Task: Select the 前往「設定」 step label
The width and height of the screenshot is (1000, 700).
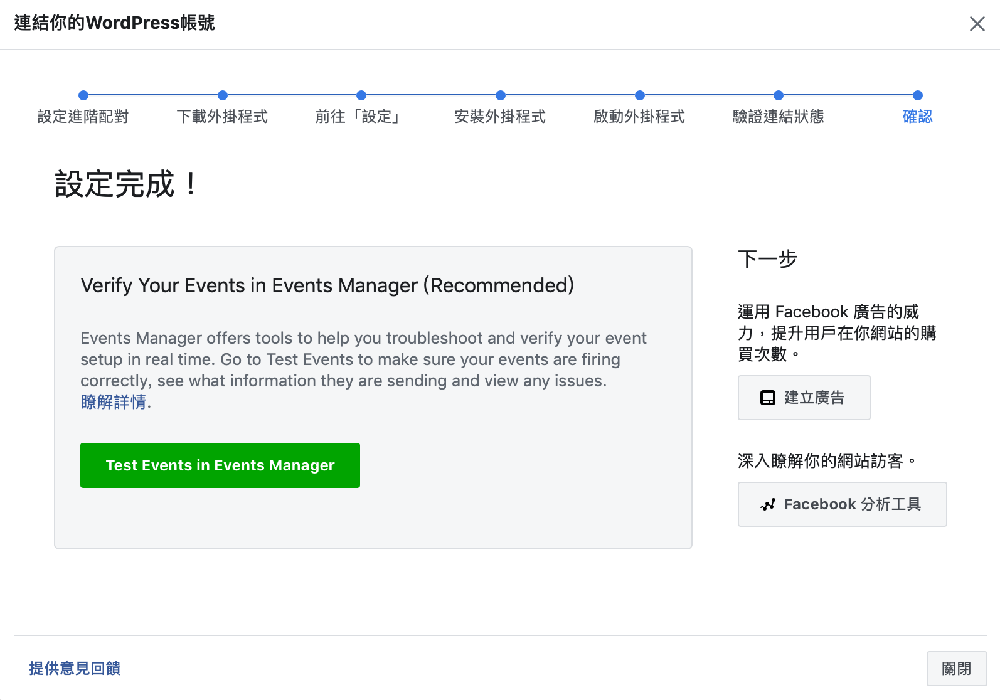Action: tap(358, 117)
